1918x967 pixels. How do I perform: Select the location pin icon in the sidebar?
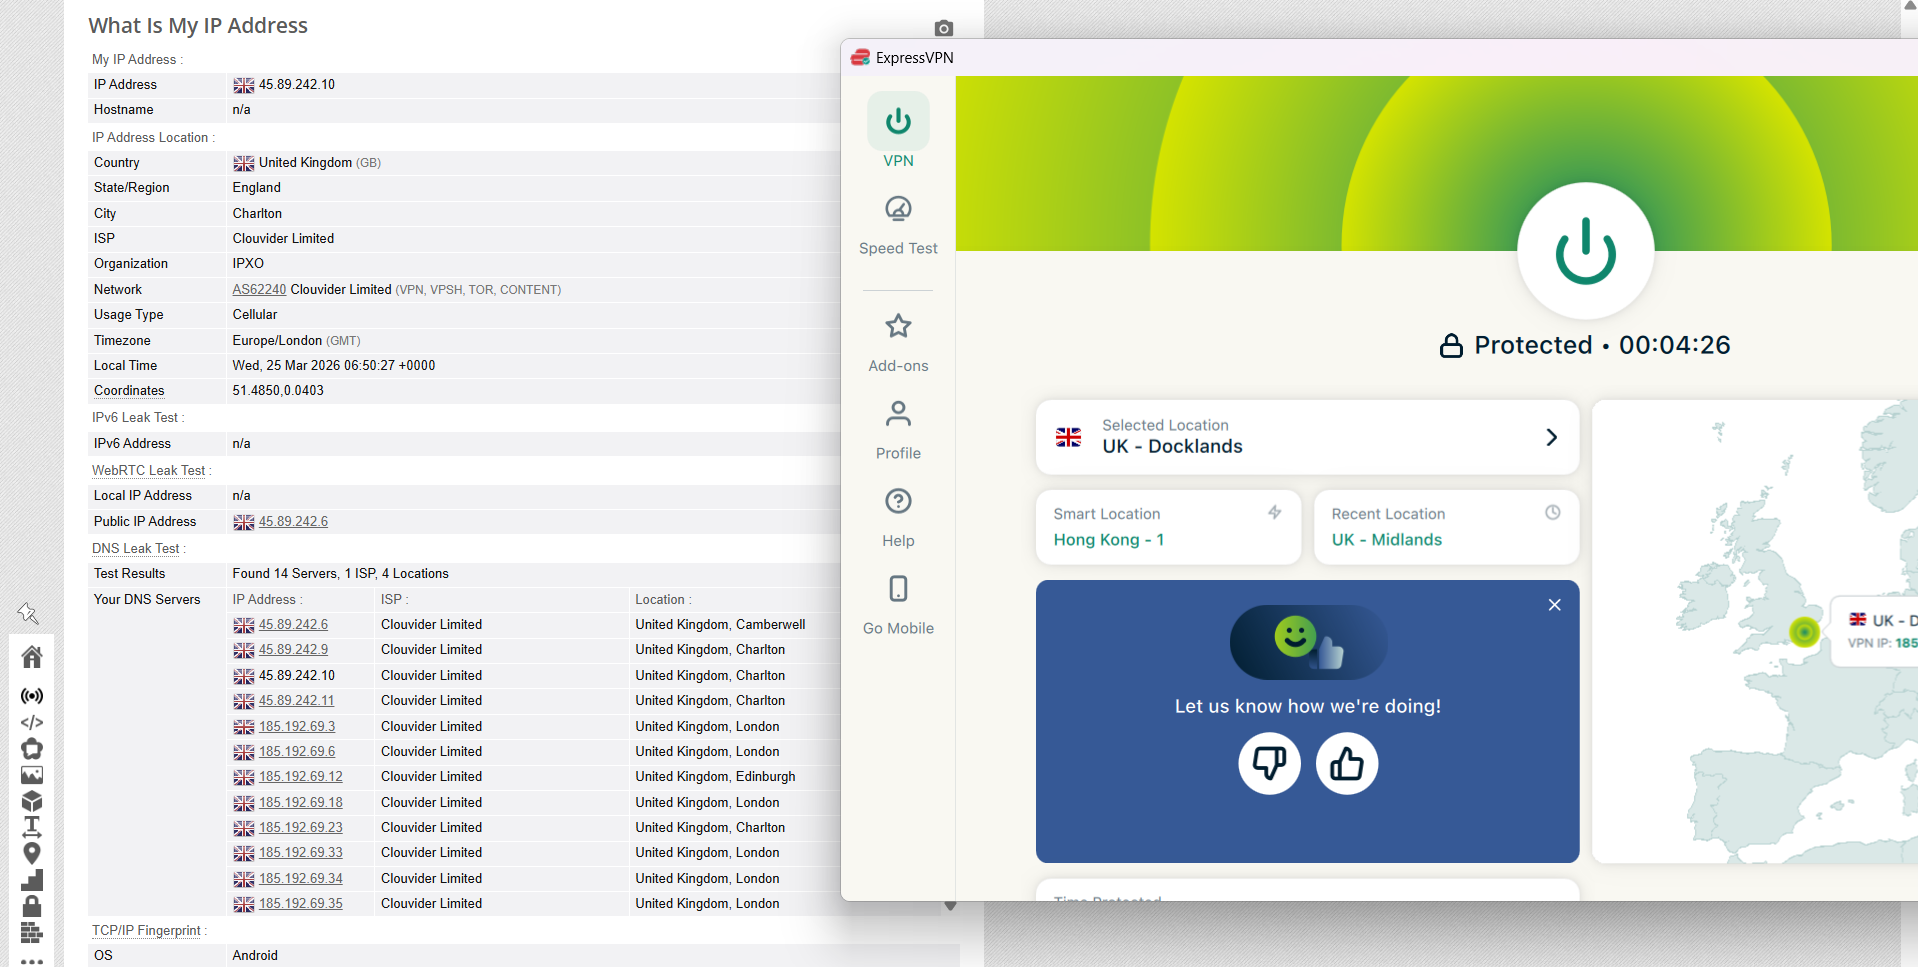tap(31, 853)
